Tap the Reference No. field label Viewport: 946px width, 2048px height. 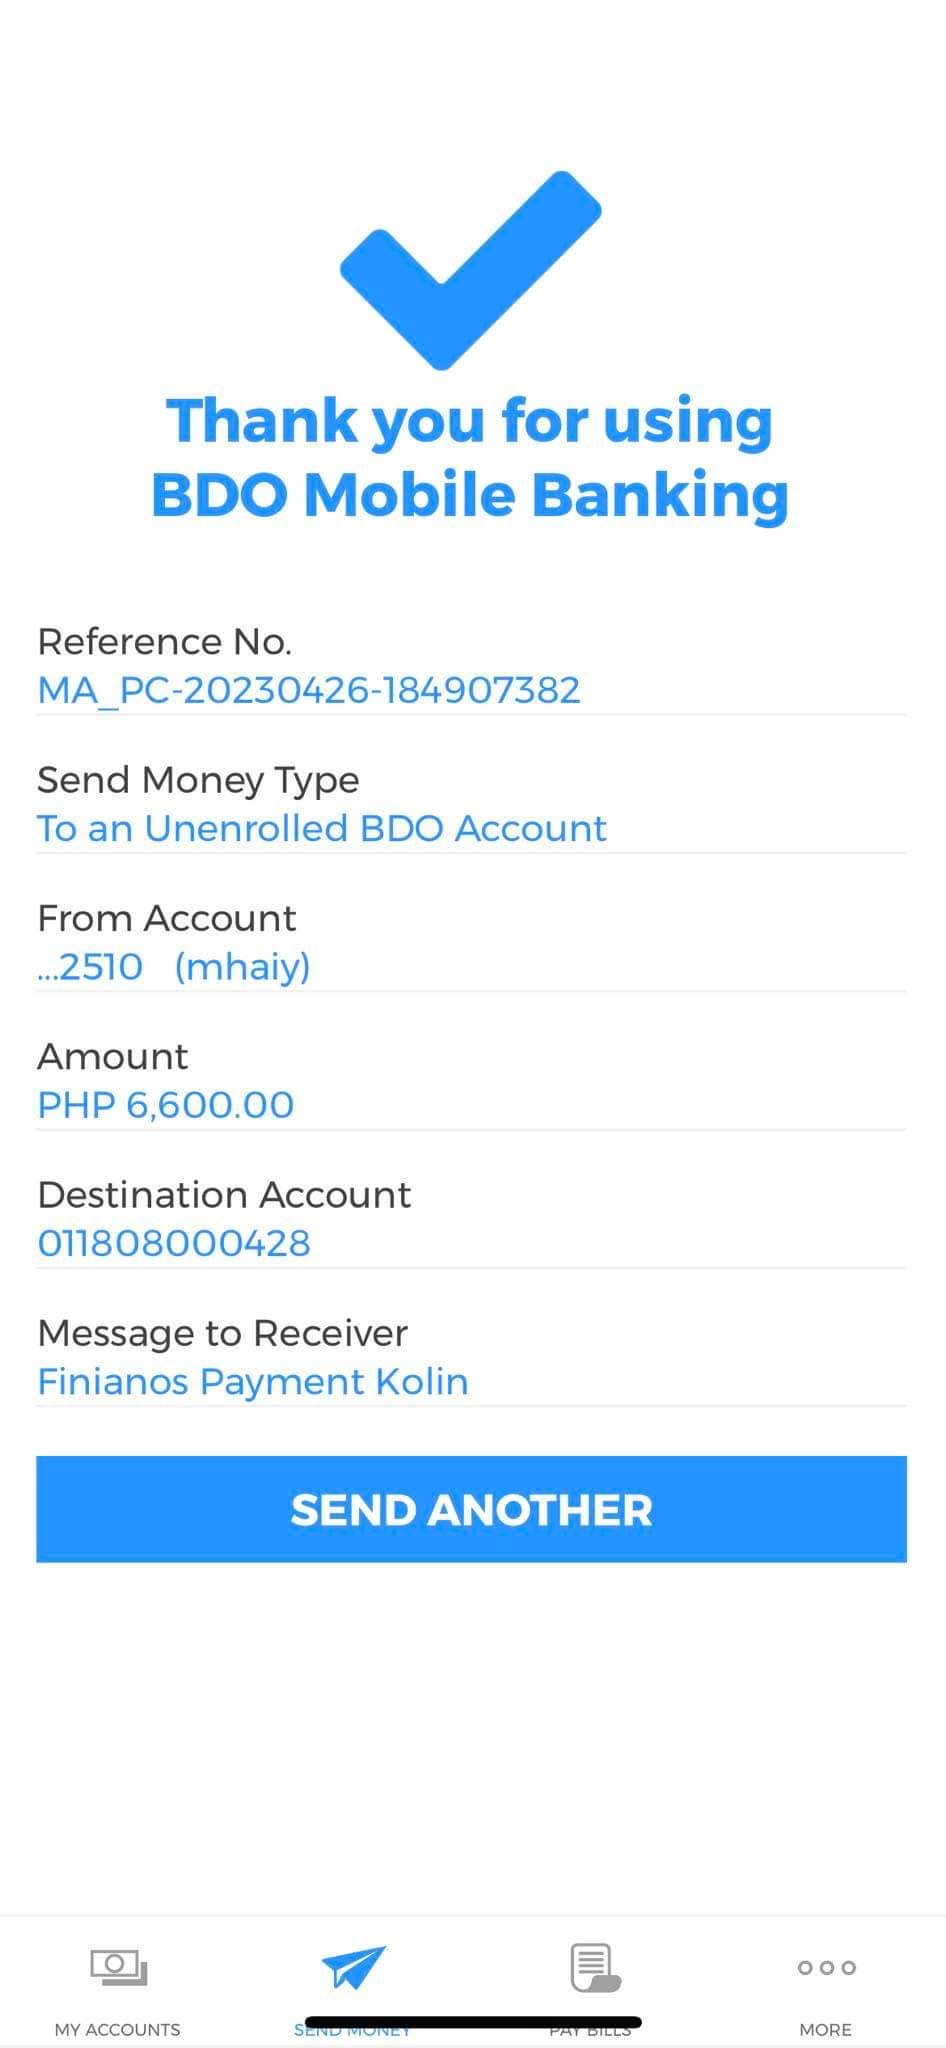165,641
